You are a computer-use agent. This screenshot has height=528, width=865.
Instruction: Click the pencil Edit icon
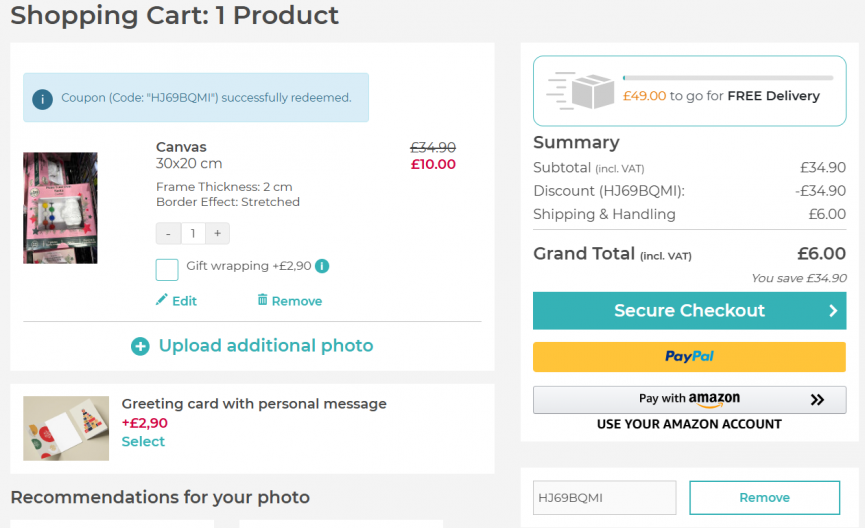[162, 300]
